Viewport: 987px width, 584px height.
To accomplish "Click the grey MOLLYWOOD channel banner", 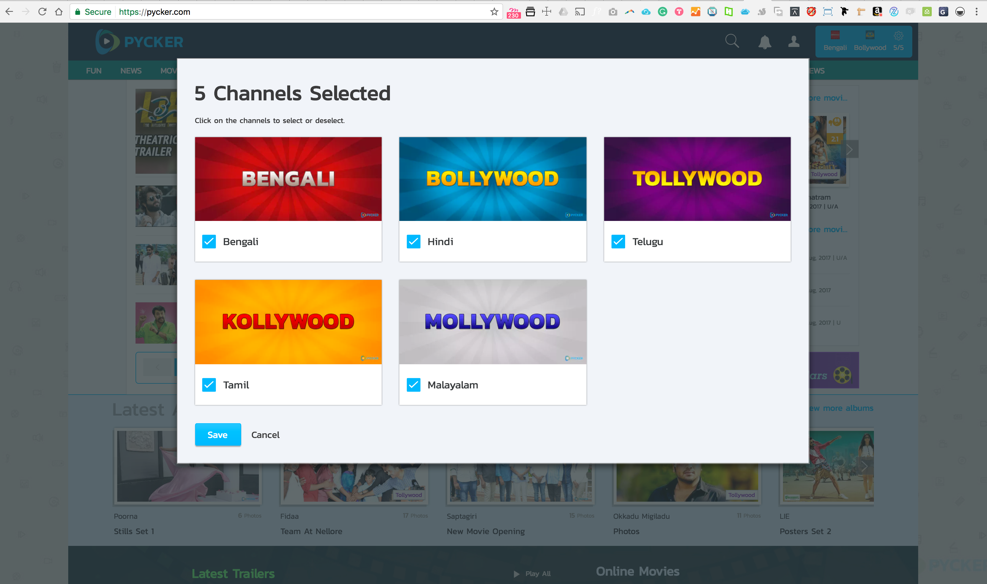I will (493, 322).
